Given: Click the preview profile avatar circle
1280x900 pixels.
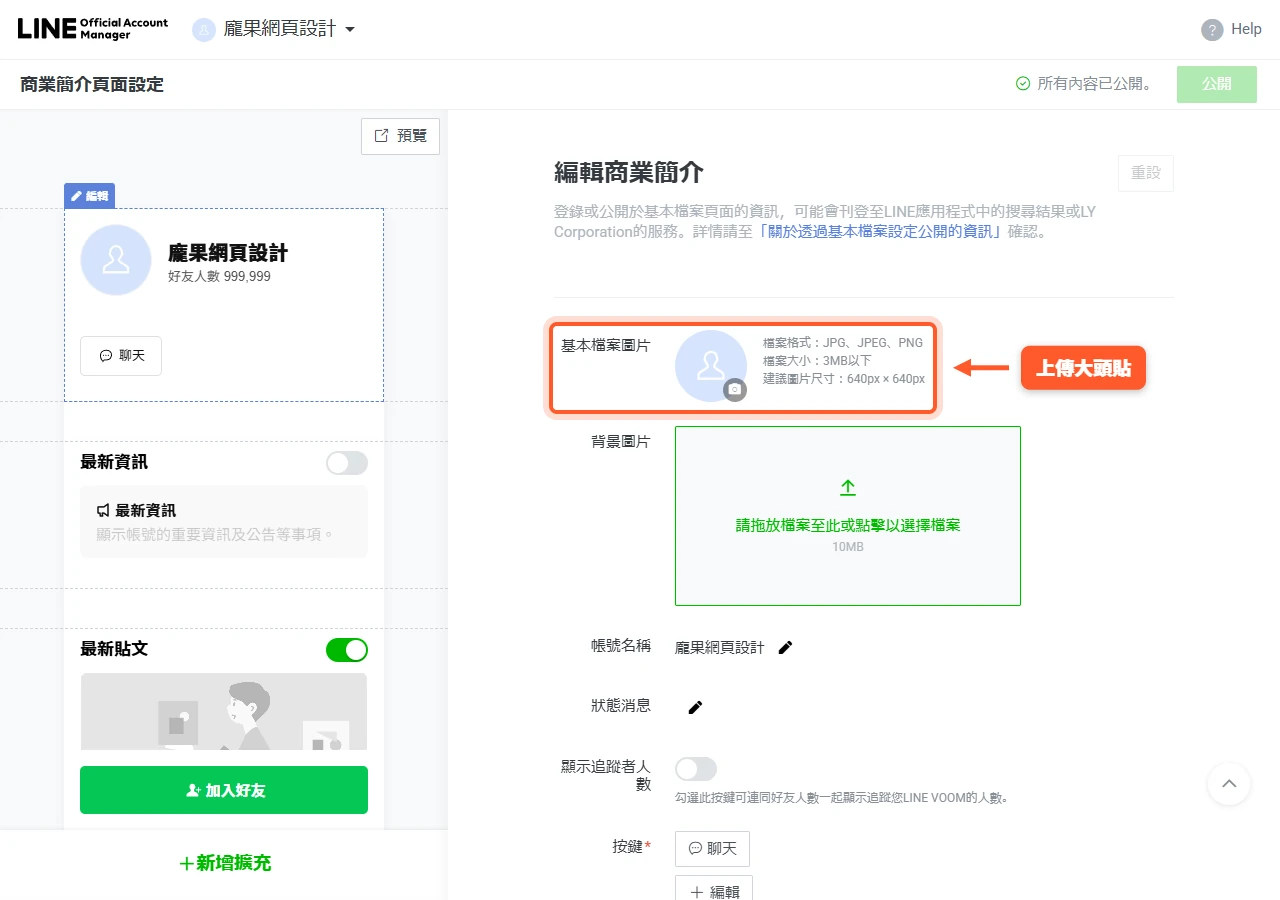Looking at the screenshot, I should [116, 260].
